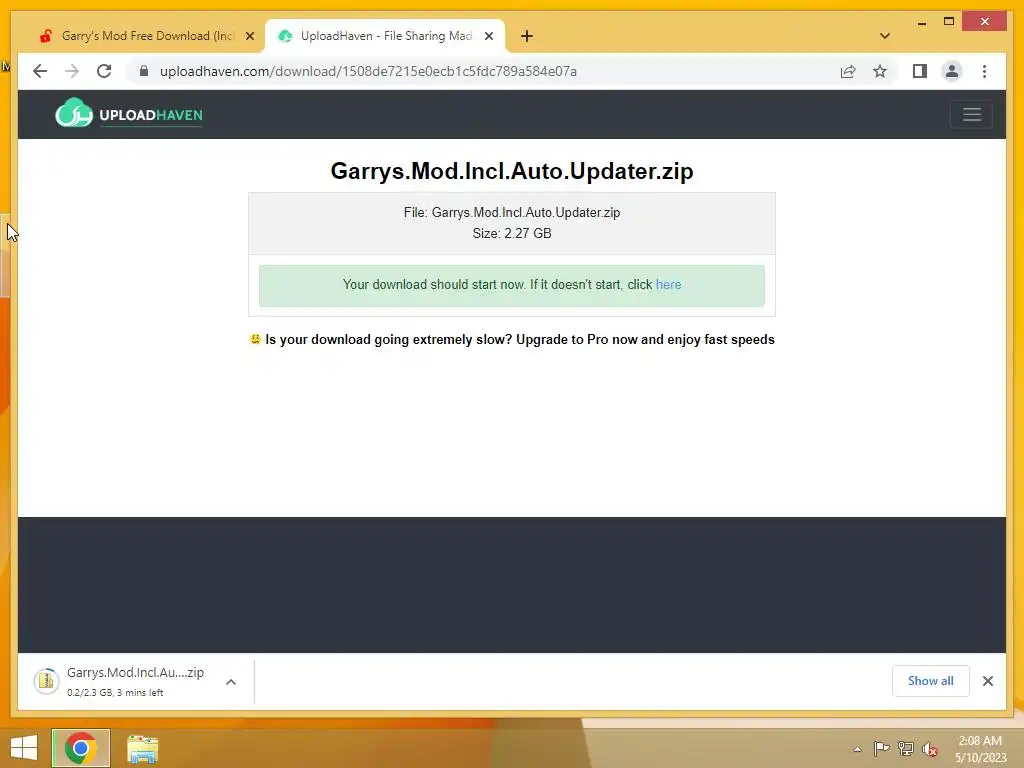Image resolution: width=1024 pixels, height=768 pixels.
Task: Click the muted volume tray icon
Action: 929,750
